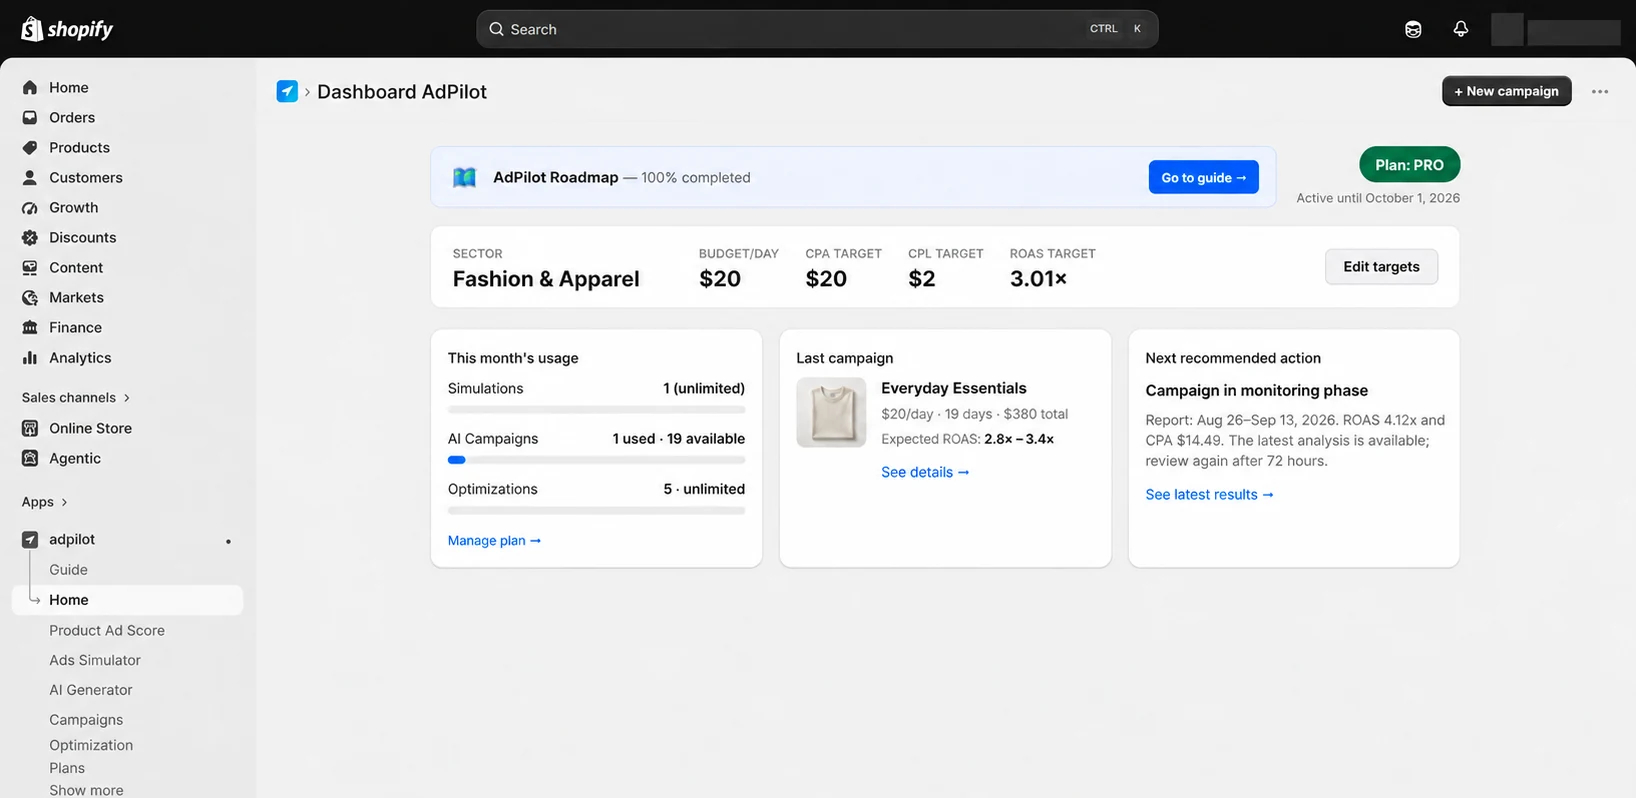1636x798 pixels.
Task: Click the Content icon
Action: click(x=30, y=268)
